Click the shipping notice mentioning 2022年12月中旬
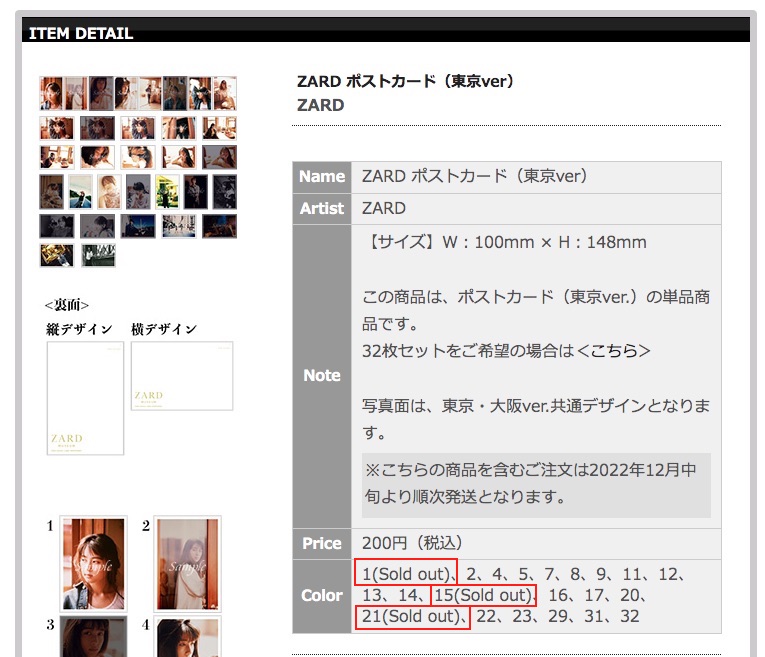The image size is (765, 657). tap(536, 484)
